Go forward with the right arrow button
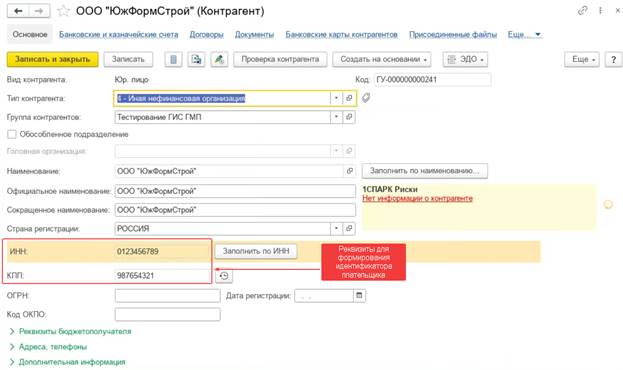 [39, 11]
